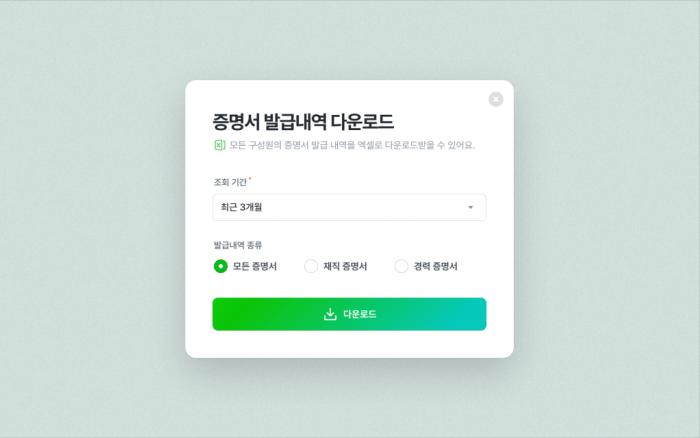Click the download arrow icon in button
The width and height of the screenshot is (700, 438).
coord(330,314)
